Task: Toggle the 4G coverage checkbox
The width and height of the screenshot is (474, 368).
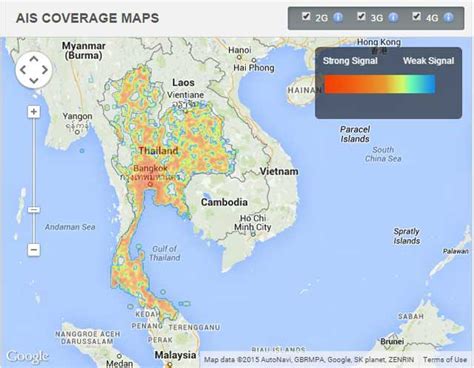Action: click(416, 16)
